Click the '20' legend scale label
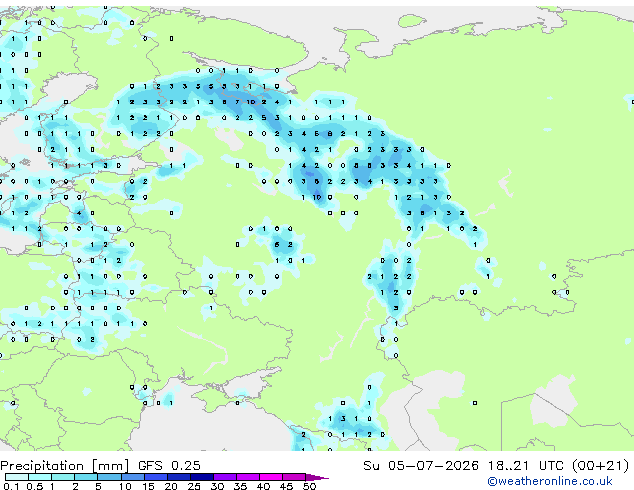 click(171, 486)
